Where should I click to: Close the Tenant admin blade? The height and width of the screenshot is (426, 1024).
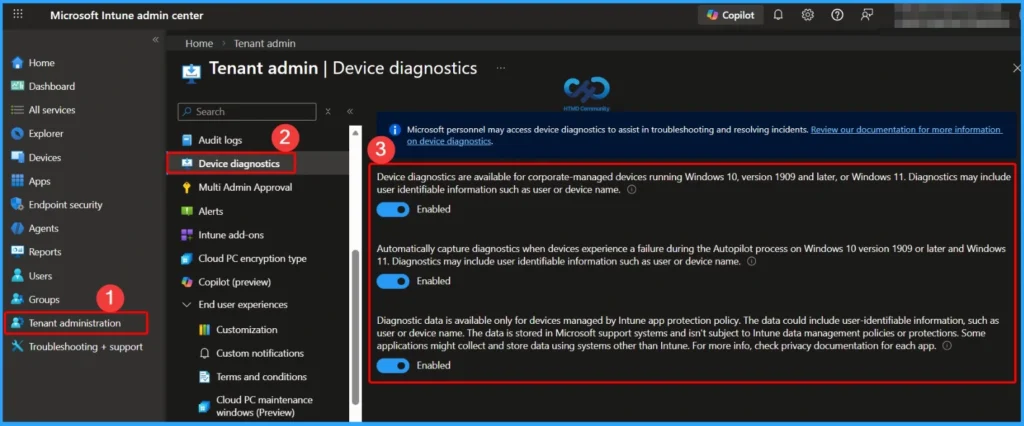tap(1017, 68)
